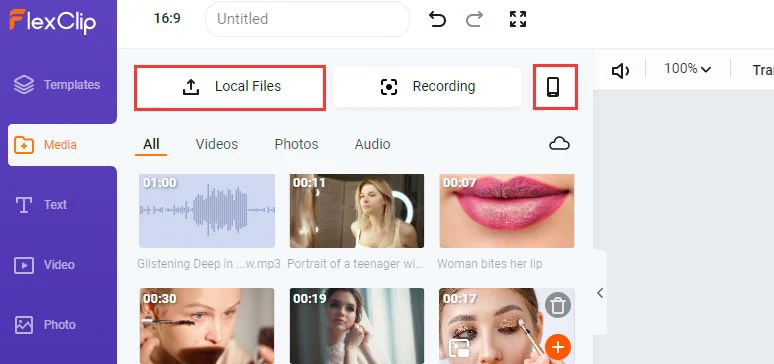Add the 00:17 video to timeline
This screenshot has height=364, width=774.
click(558, 348)
